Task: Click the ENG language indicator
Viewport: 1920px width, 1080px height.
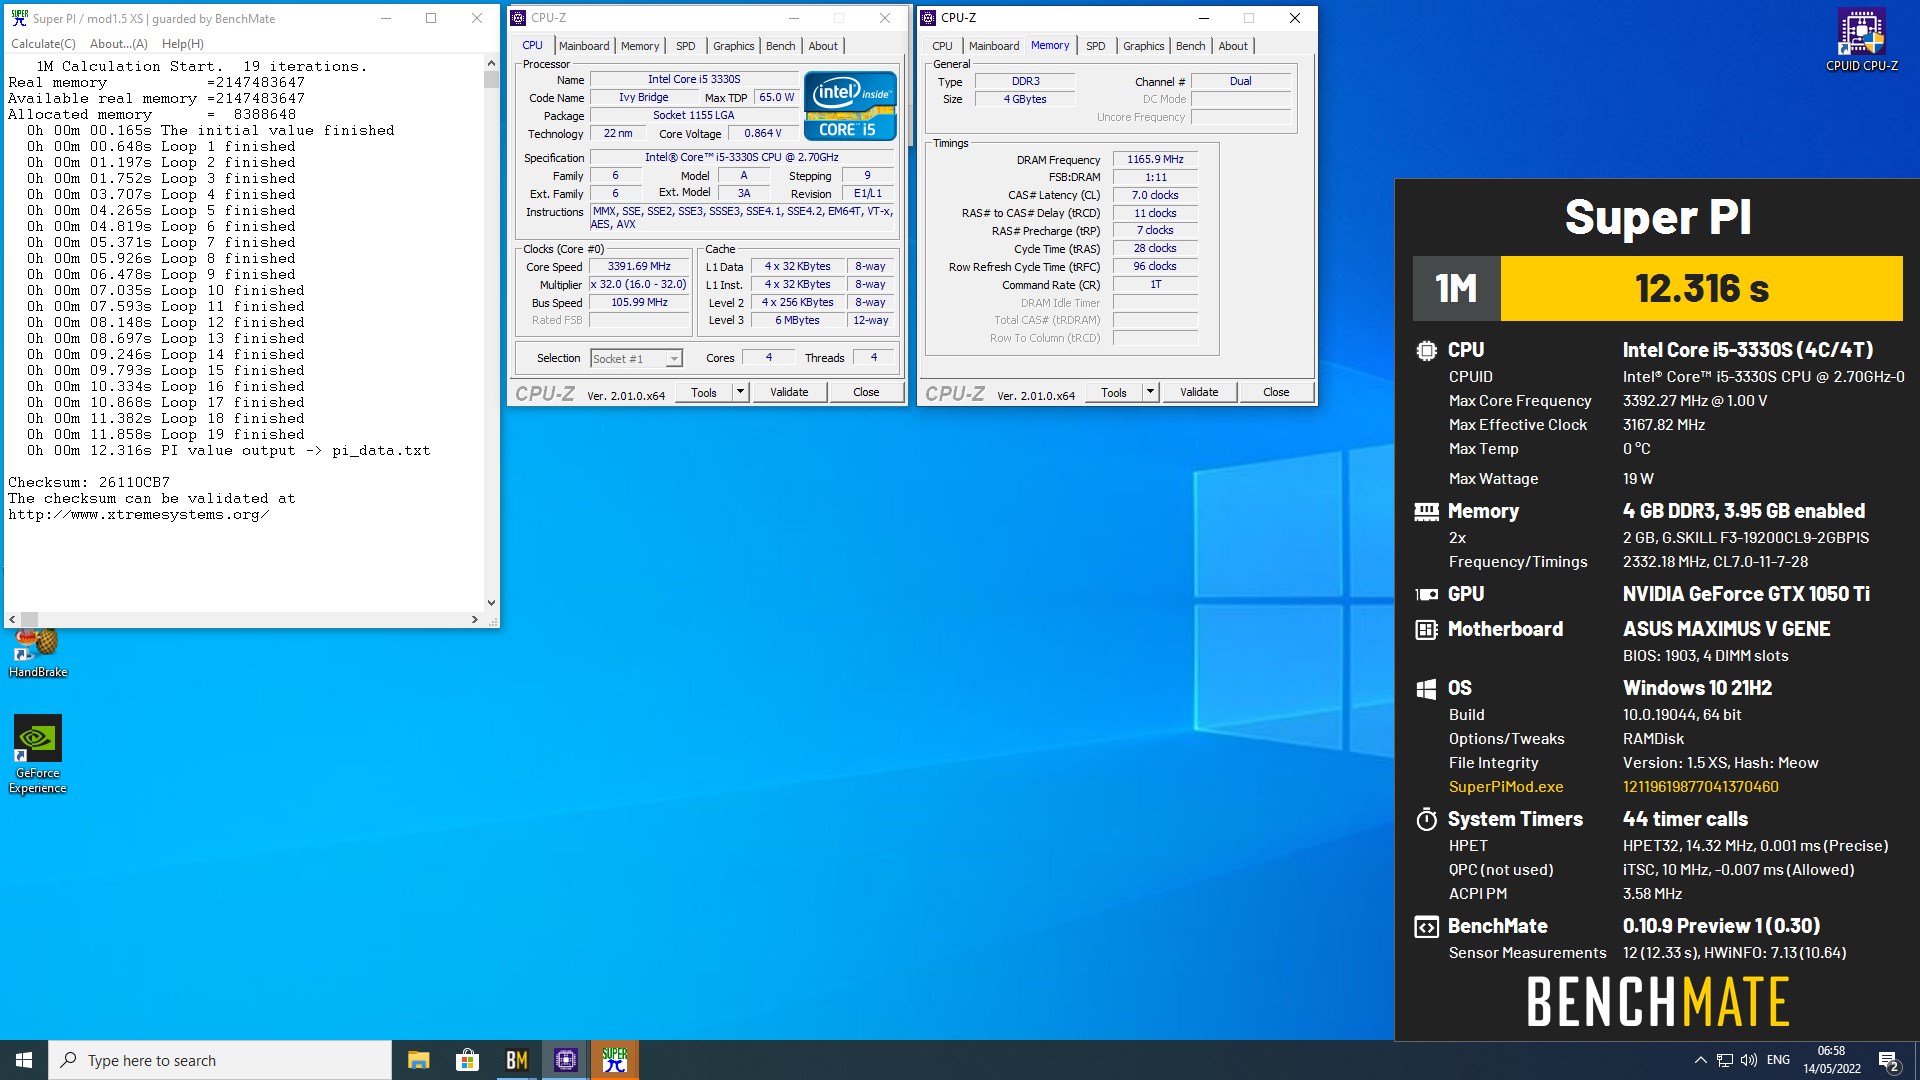Action: 1778,1060
